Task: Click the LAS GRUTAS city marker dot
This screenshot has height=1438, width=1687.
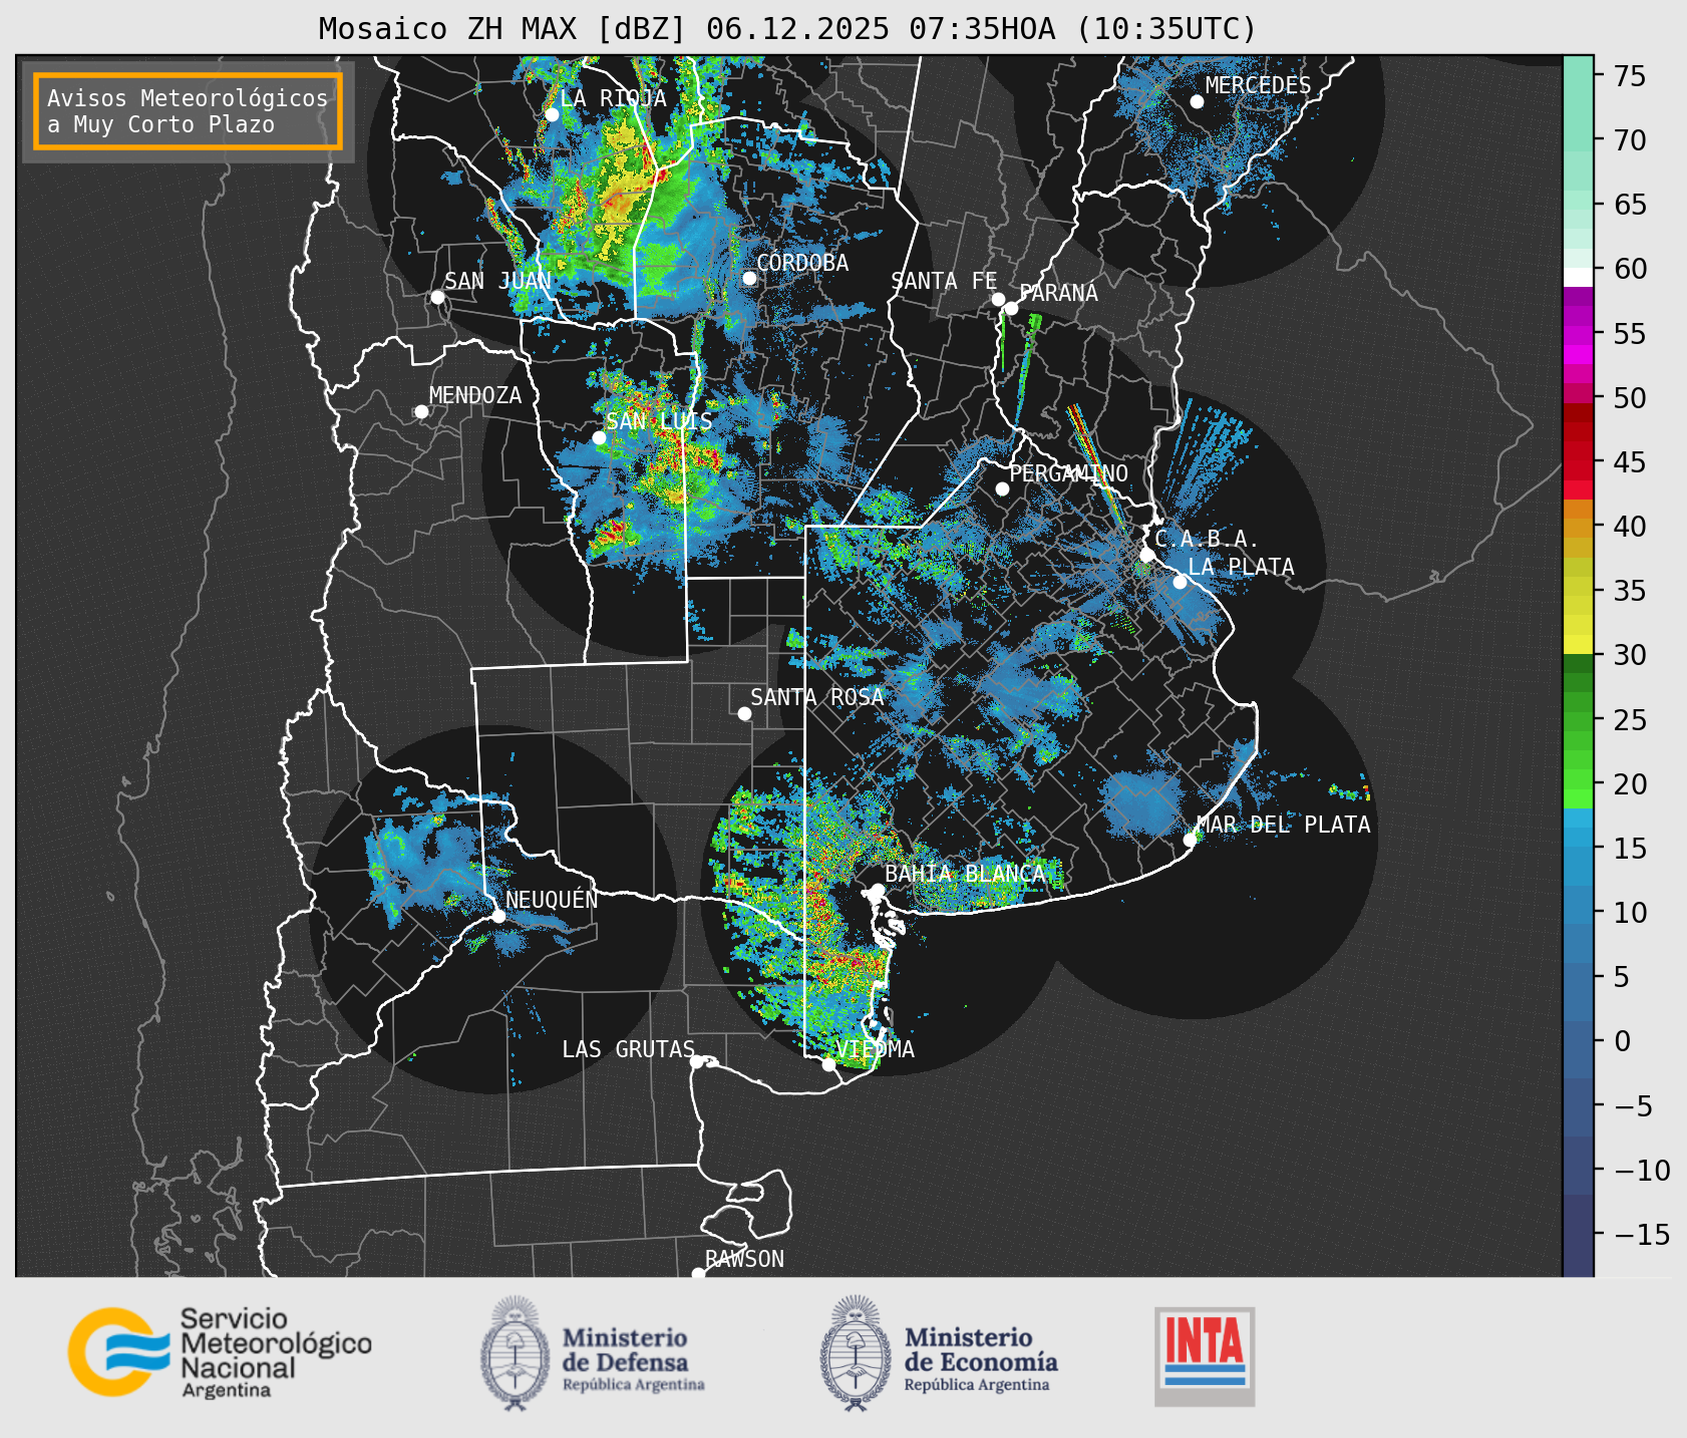Action: coord(697,1062)
